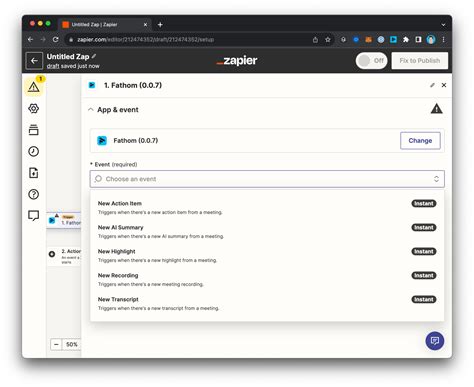This screenshot has height=387, width=474.
Task: Open the Zap details file icon
Action: pyautogui.click(x=34, y=173)
